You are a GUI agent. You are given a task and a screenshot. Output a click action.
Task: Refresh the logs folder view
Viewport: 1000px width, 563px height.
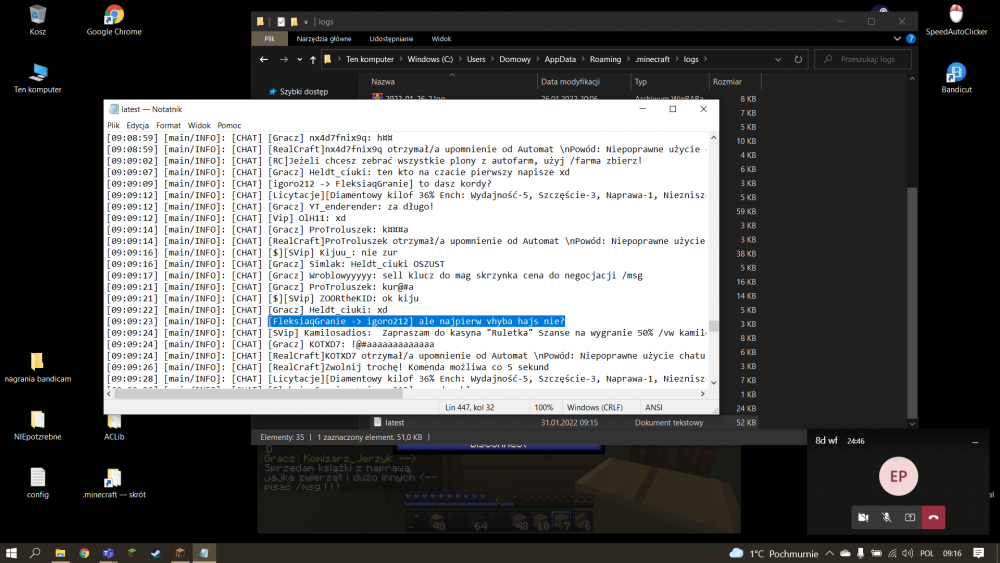tap(801, 60)
